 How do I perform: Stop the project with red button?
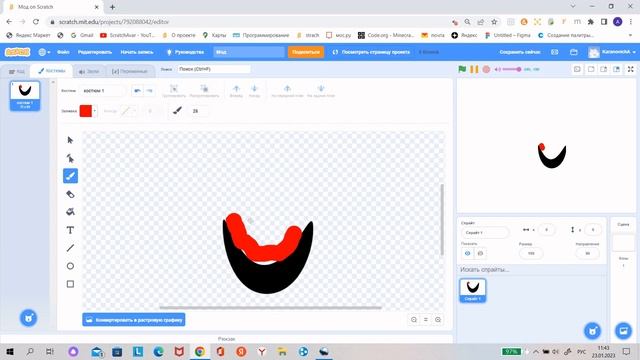[486, 69]
